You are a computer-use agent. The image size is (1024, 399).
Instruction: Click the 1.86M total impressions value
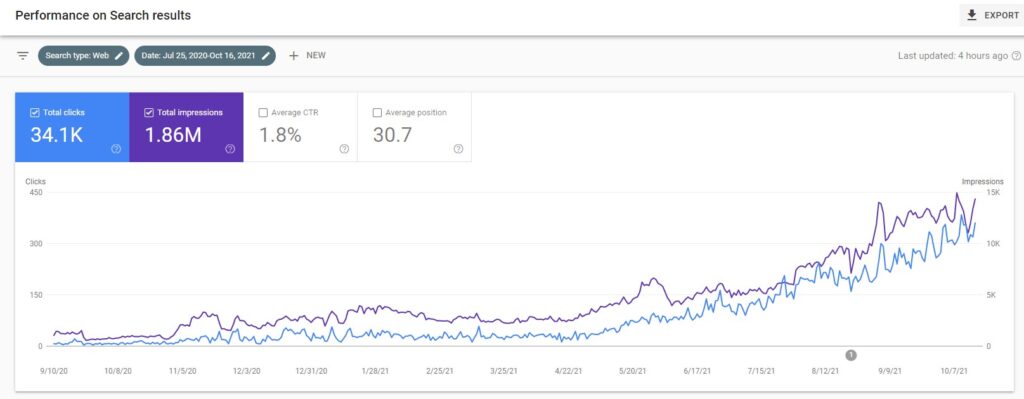(x=173, y=135)
